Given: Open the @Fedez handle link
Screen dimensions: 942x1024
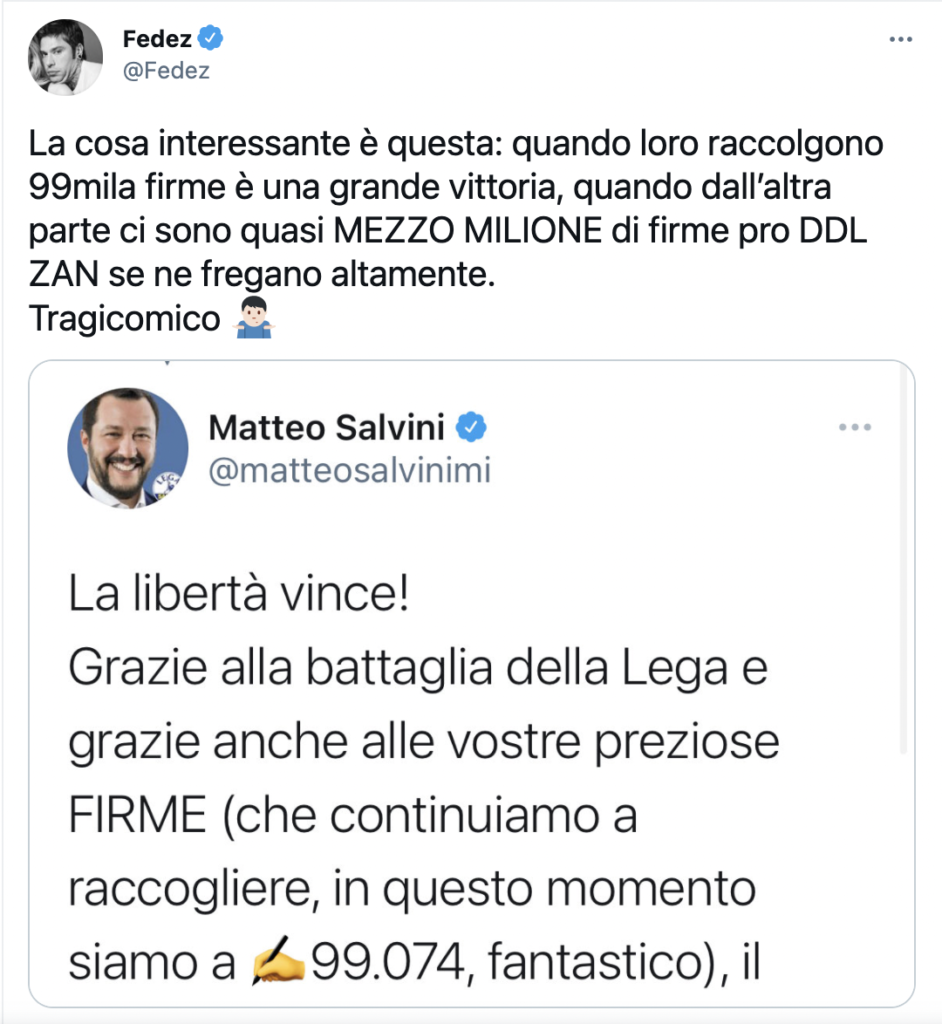Looking at the screenshot, I should (x=166, y=70).
